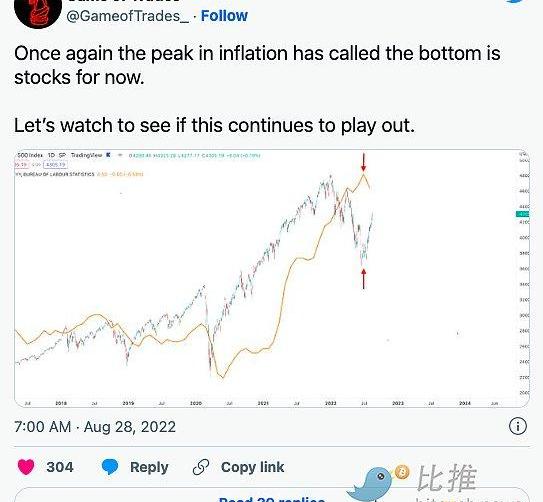Open the S&P 500 inflation chart image
The image size is (543, 502).
(x=272, y=278)
